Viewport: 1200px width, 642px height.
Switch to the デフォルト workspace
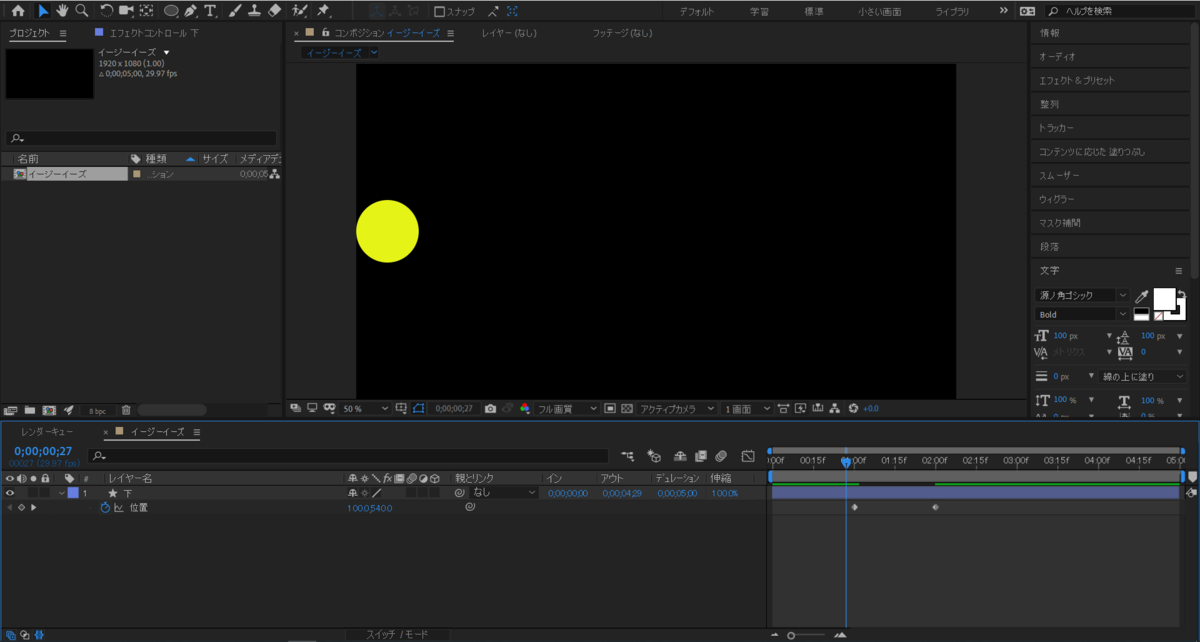coord(696,11)
